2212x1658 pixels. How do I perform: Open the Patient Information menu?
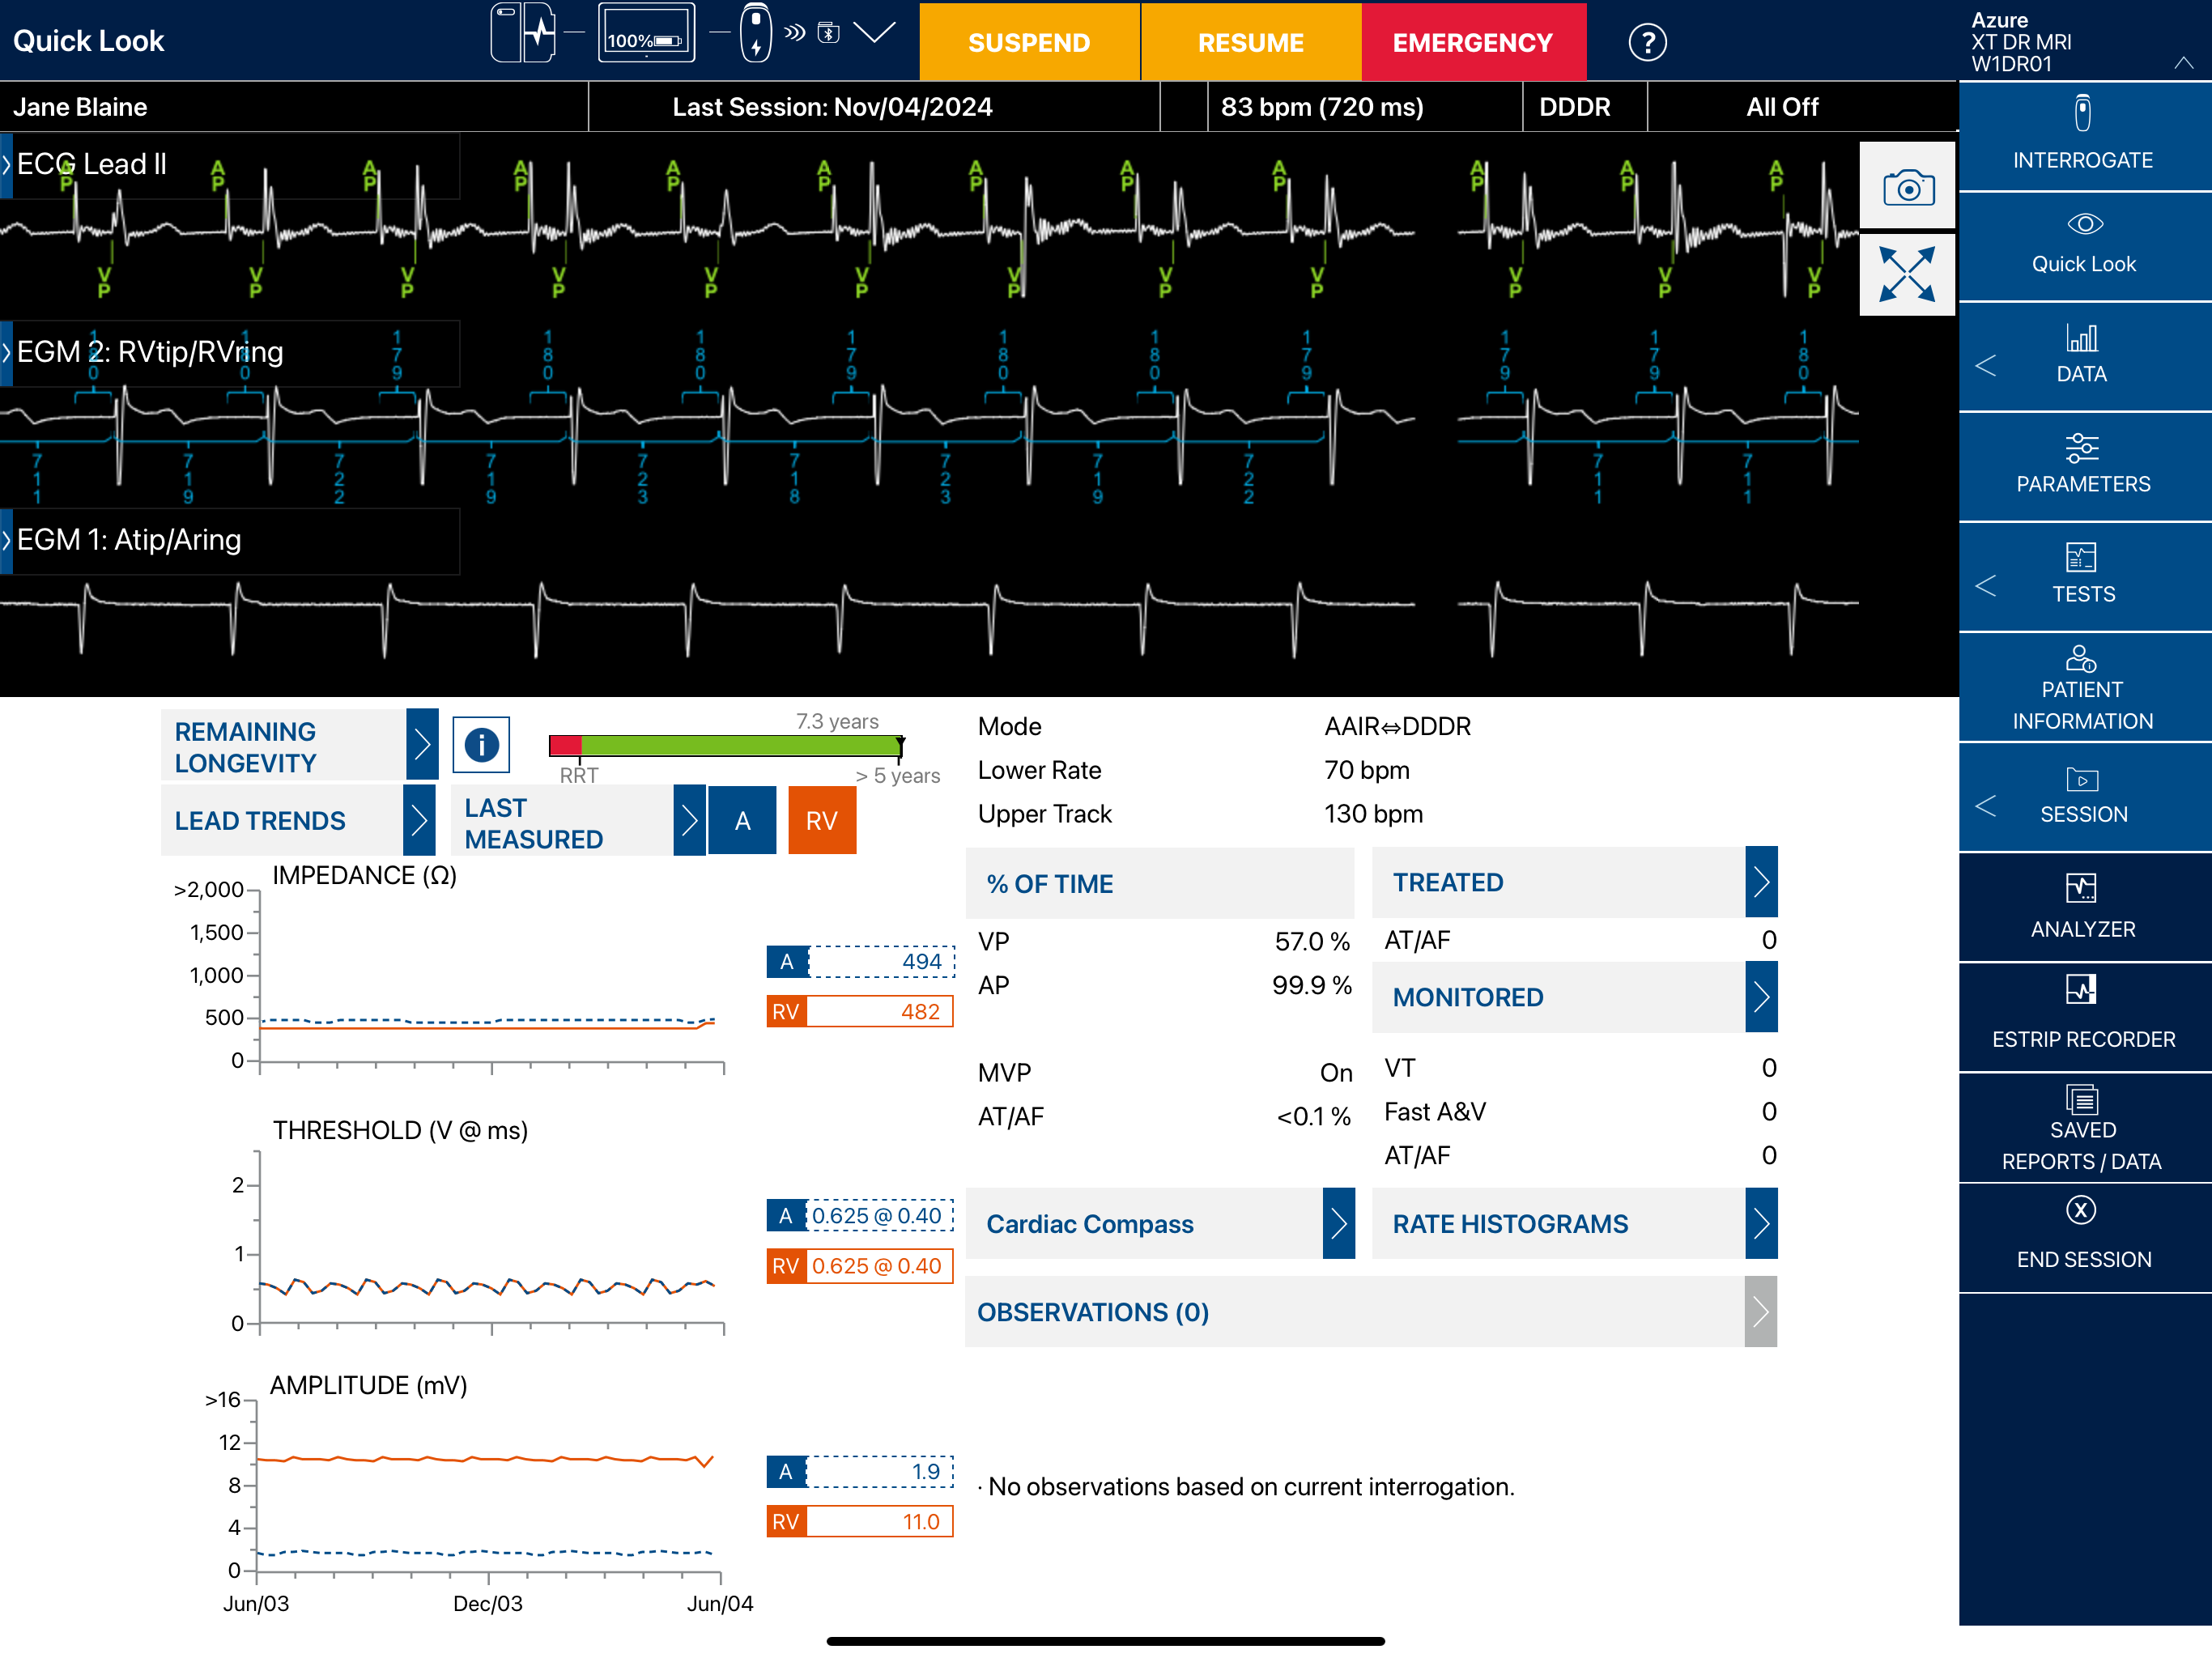point(2082,688)
